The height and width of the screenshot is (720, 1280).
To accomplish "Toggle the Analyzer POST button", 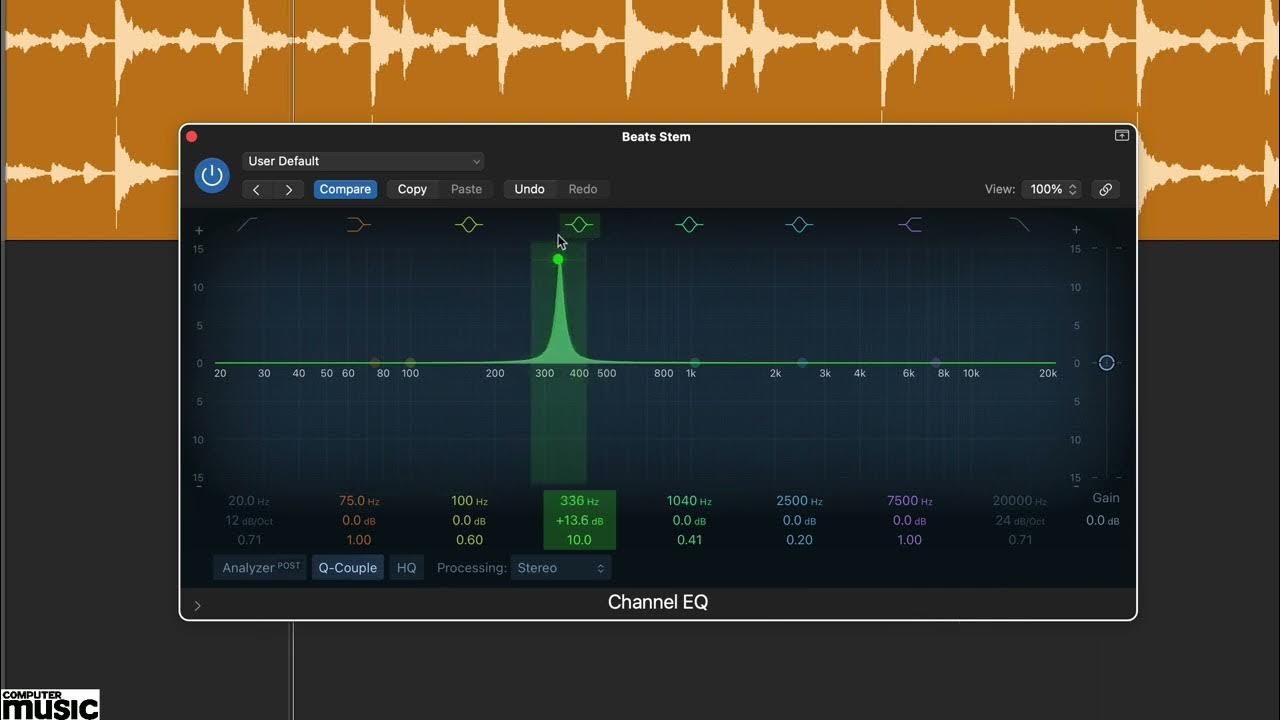I will pyautogui.click(x=260, y=568).
